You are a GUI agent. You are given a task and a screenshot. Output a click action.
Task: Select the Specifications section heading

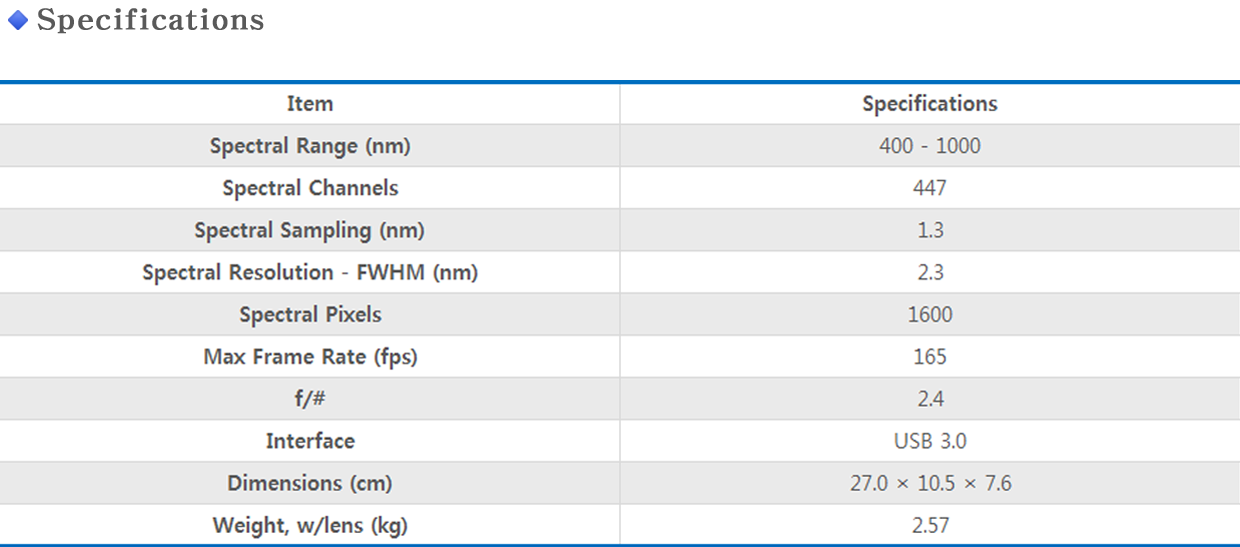coord(150,20)
